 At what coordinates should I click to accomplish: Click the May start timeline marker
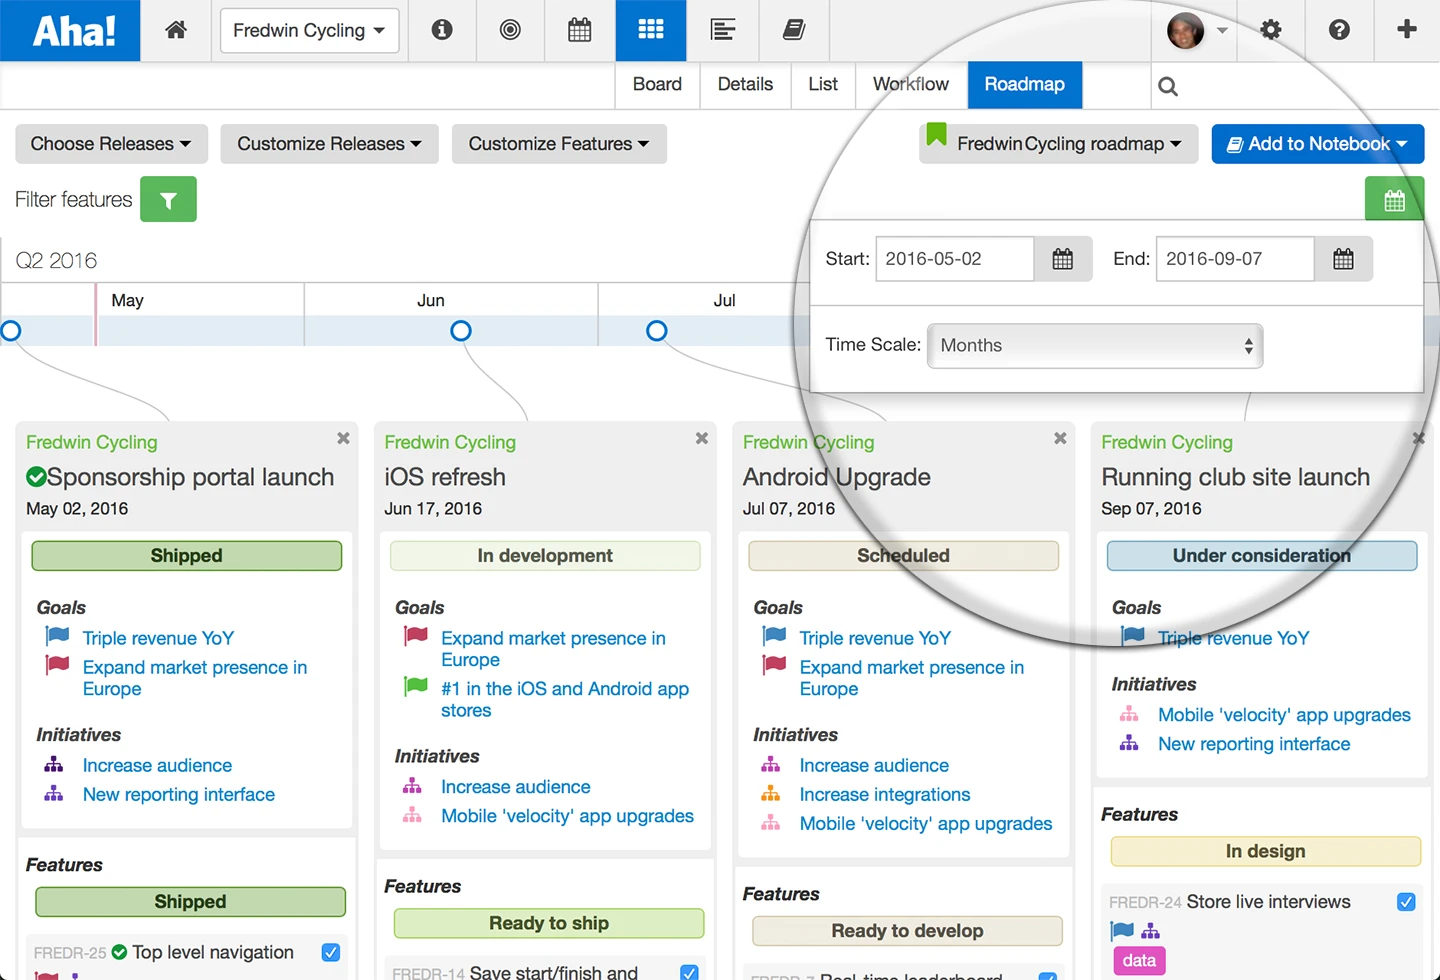pyautogui.click(x=11, y=331)
